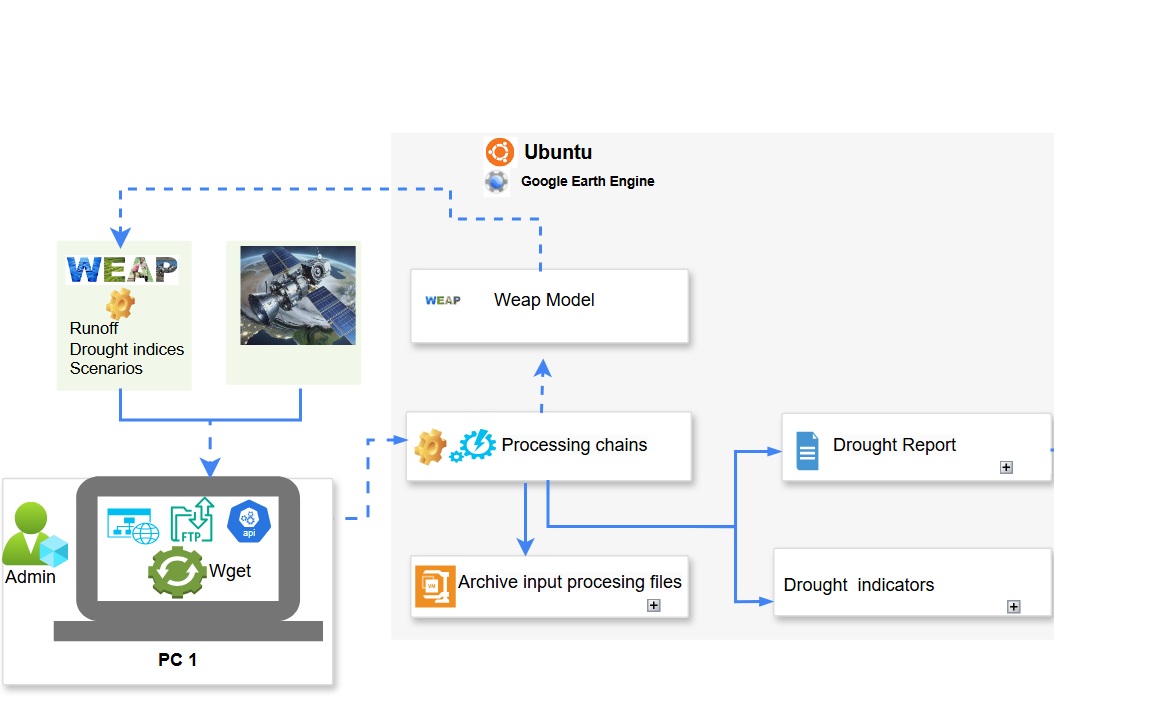Click the orange Ubuntu logo icon

499,152
